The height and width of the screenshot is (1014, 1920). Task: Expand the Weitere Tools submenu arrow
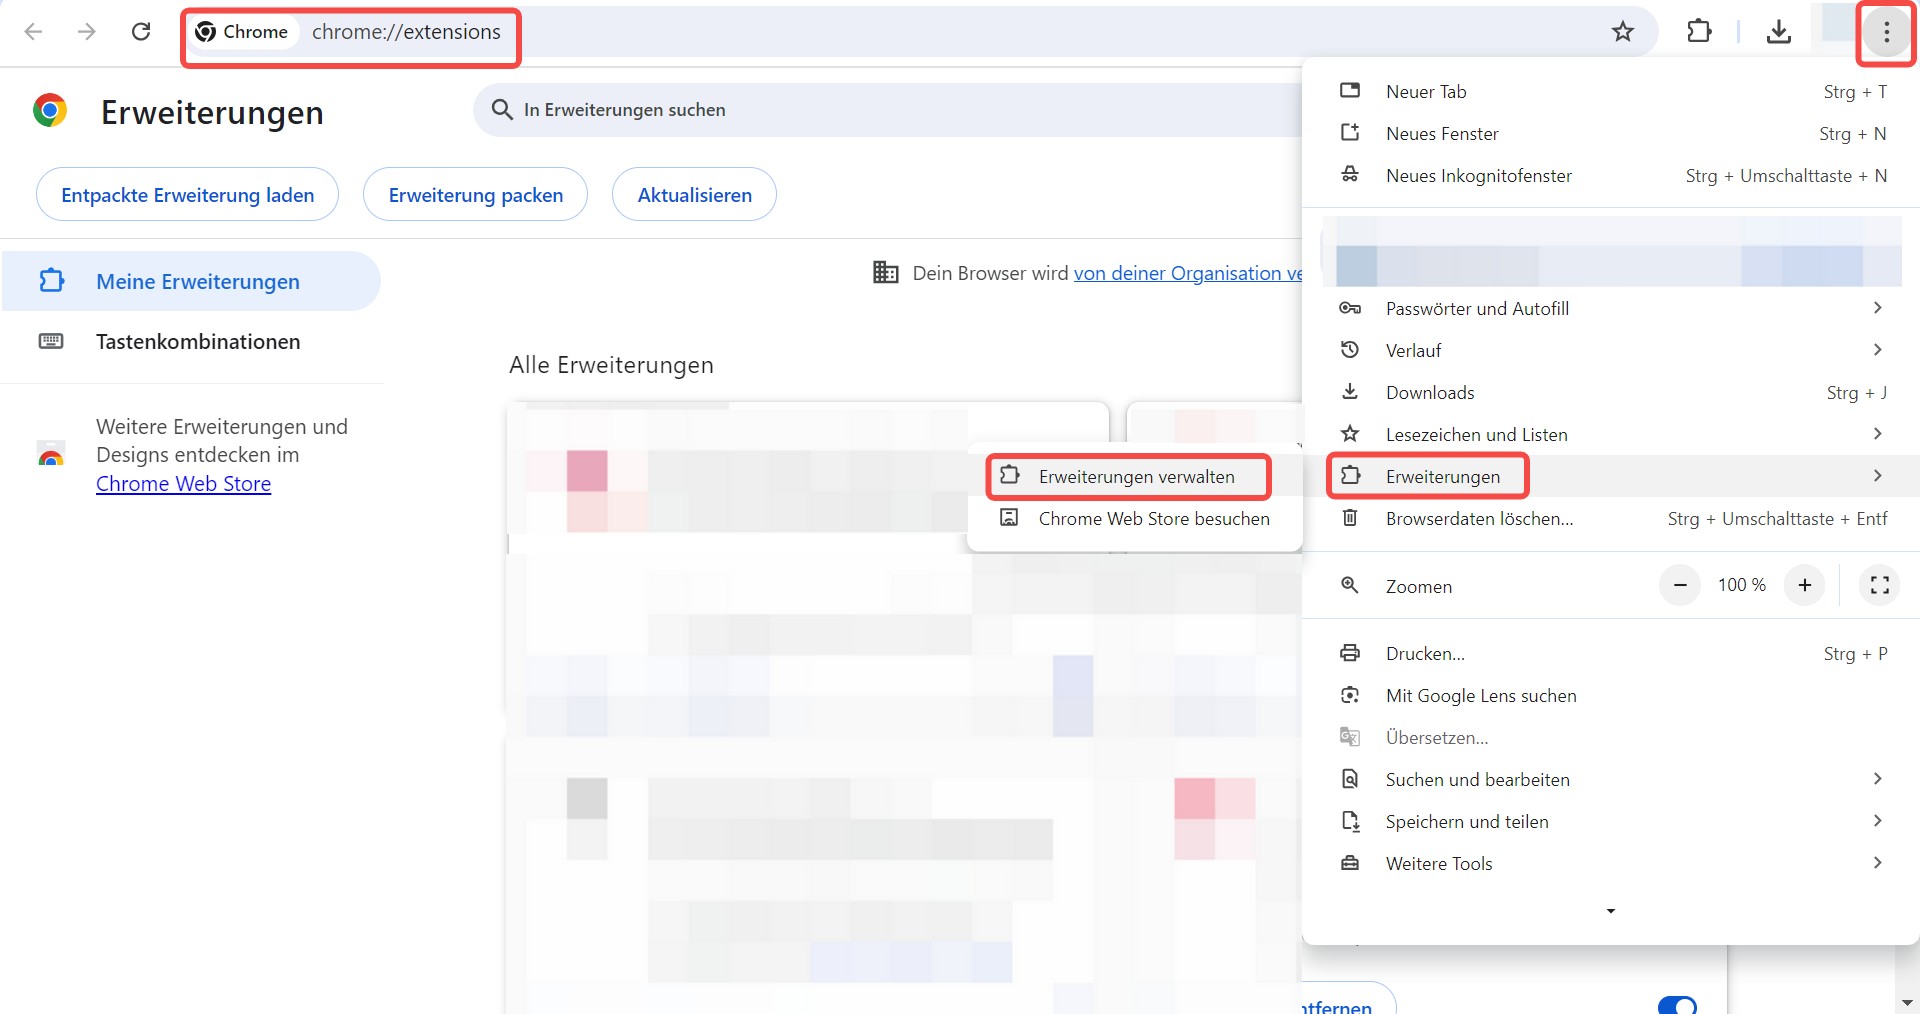1877,863
